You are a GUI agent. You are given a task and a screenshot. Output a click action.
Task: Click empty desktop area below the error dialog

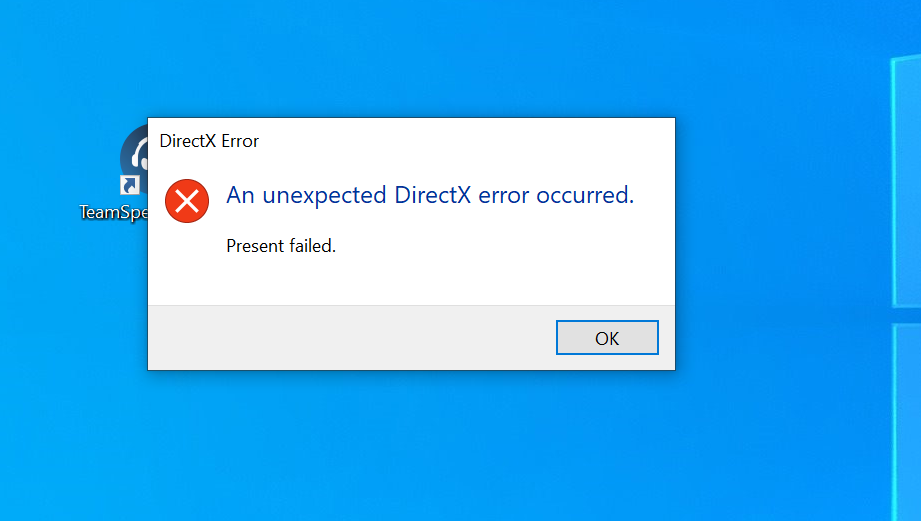pyautogui.click(x=411, y=446)
